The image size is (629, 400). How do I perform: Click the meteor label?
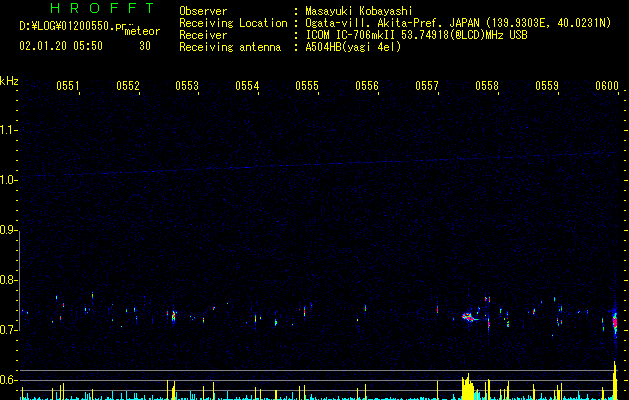tap(142, 31)
